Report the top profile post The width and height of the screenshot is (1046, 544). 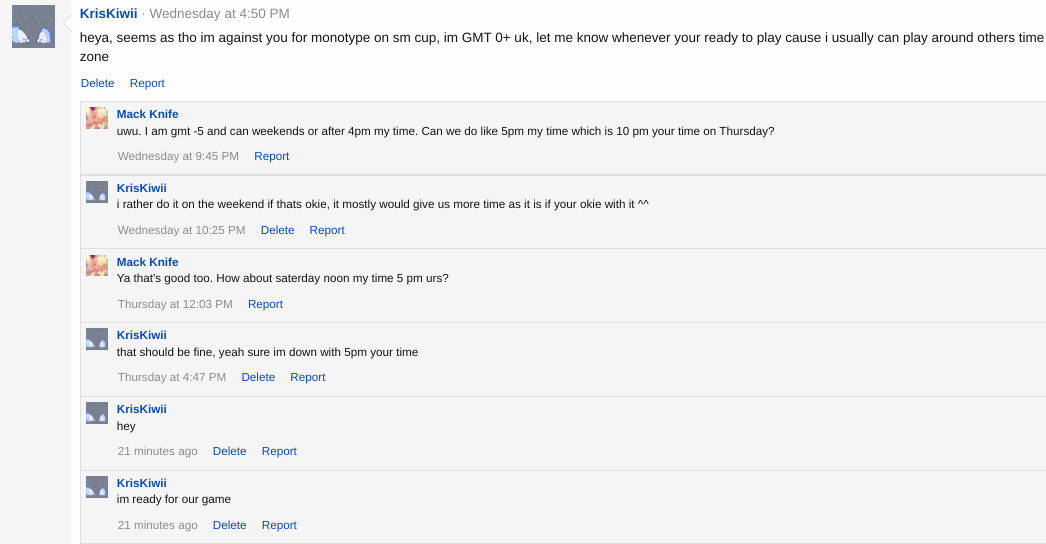147,83
